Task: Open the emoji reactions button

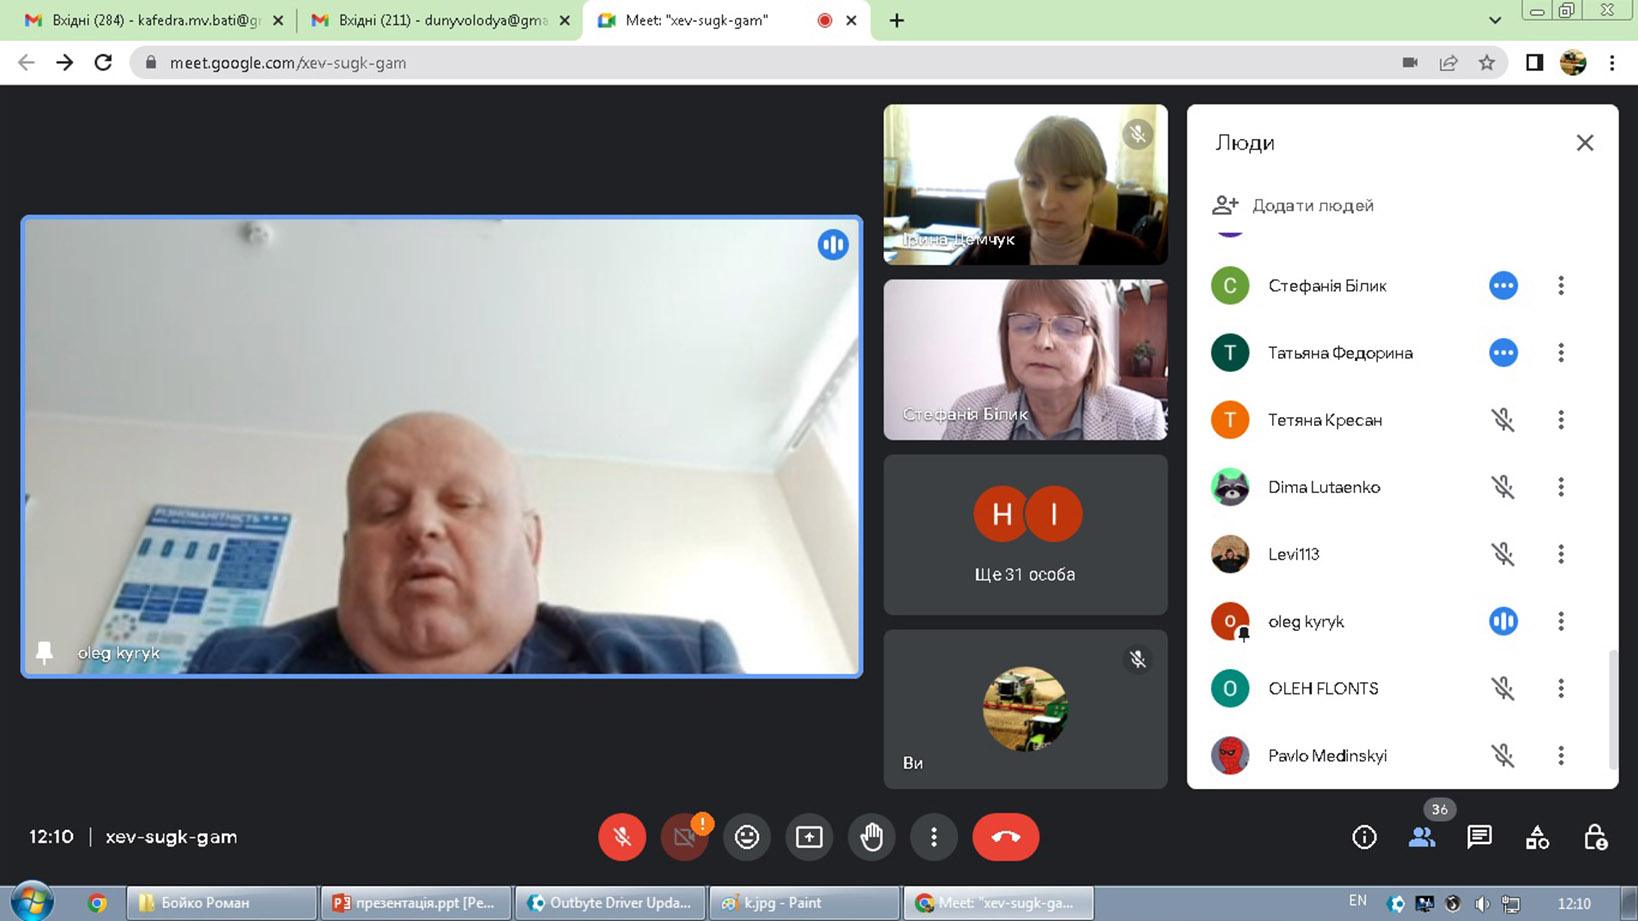Action: coord(747,837)
